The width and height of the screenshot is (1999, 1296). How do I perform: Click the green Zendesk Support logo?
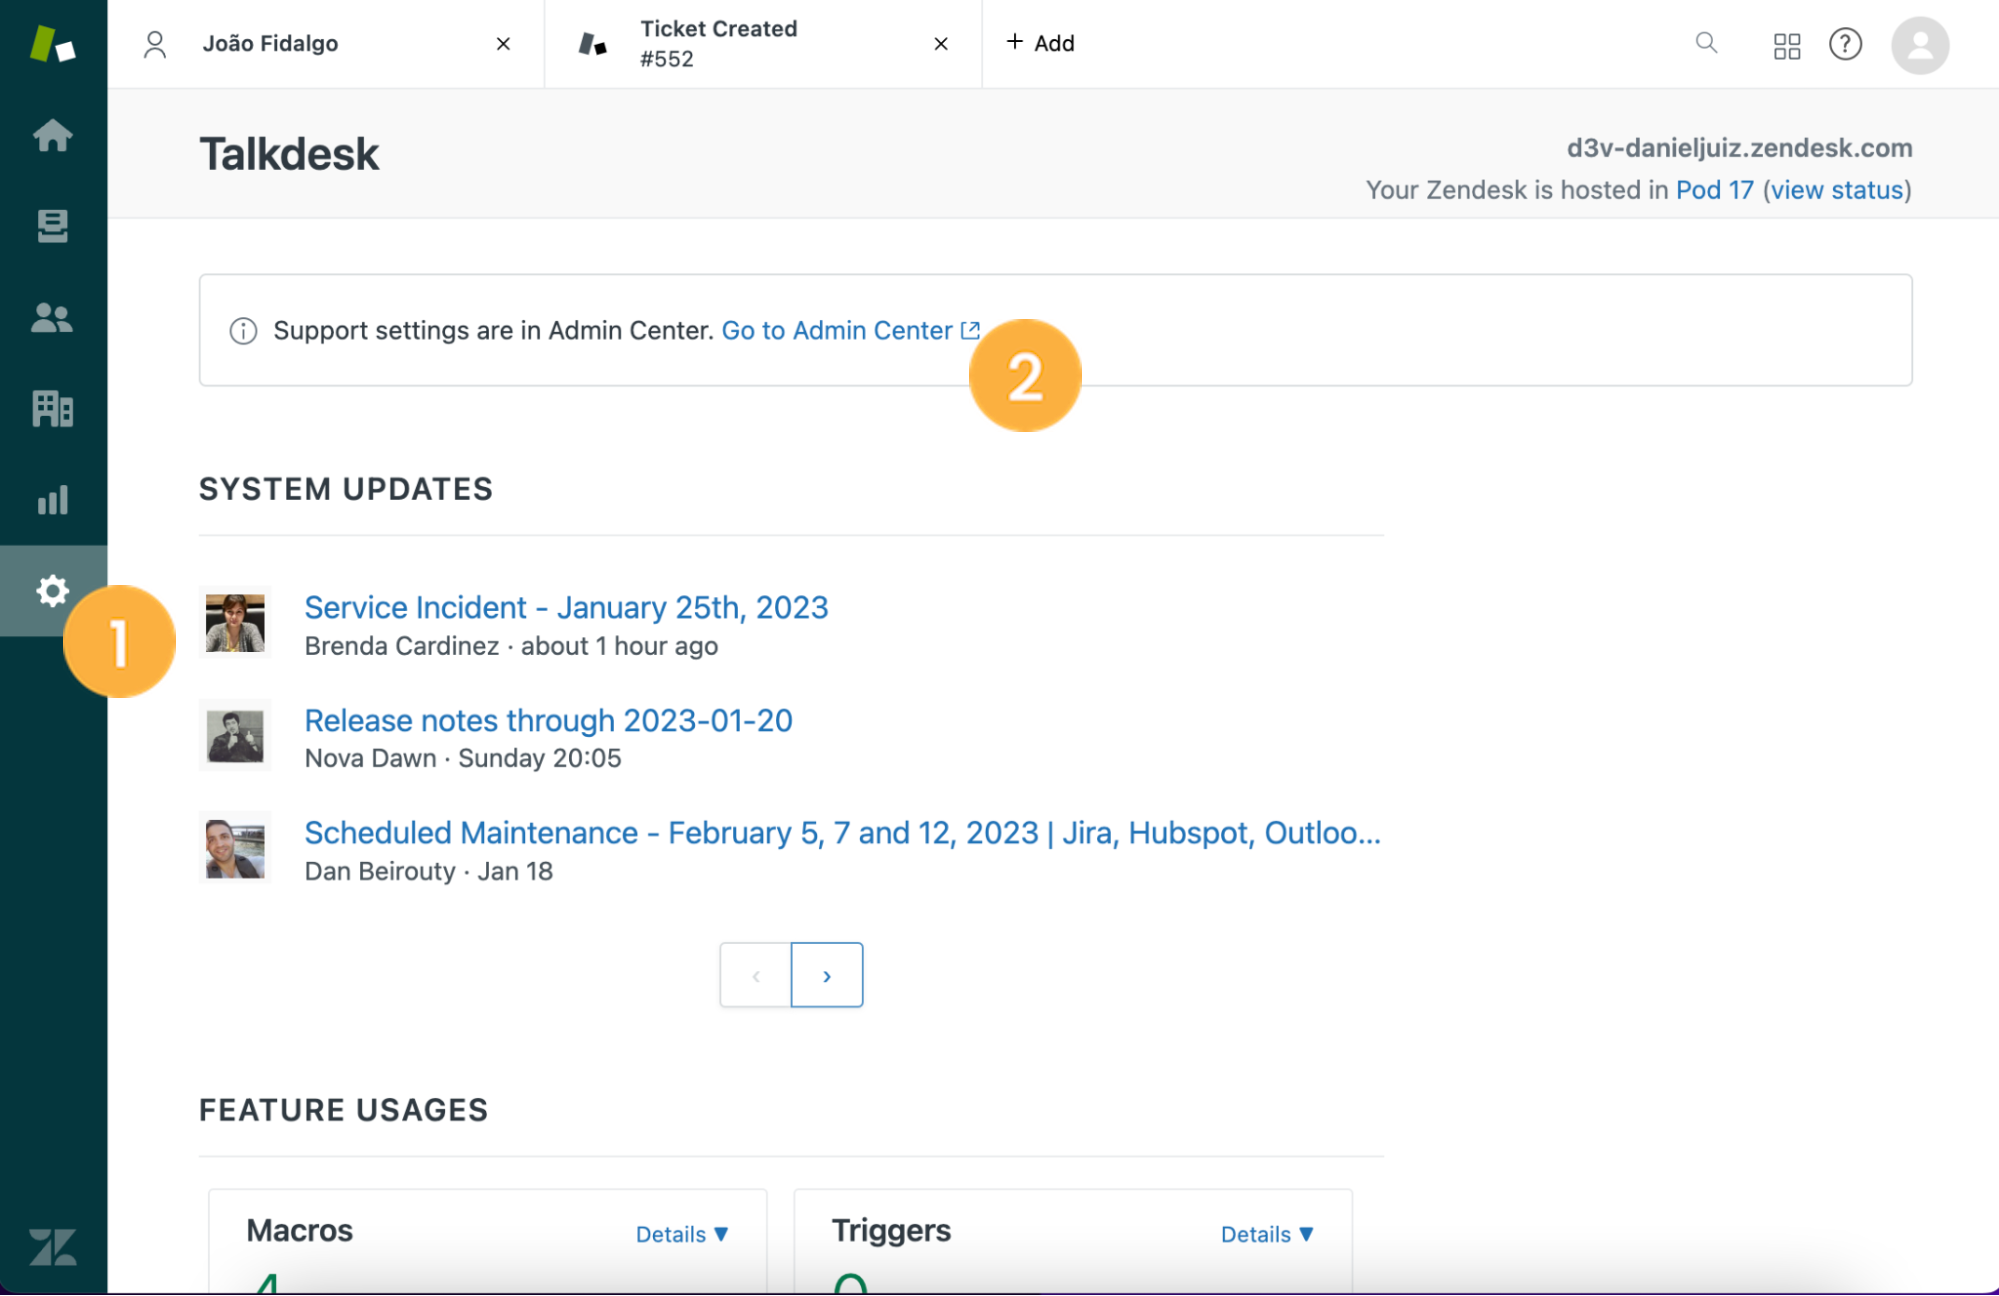[53, 44]
